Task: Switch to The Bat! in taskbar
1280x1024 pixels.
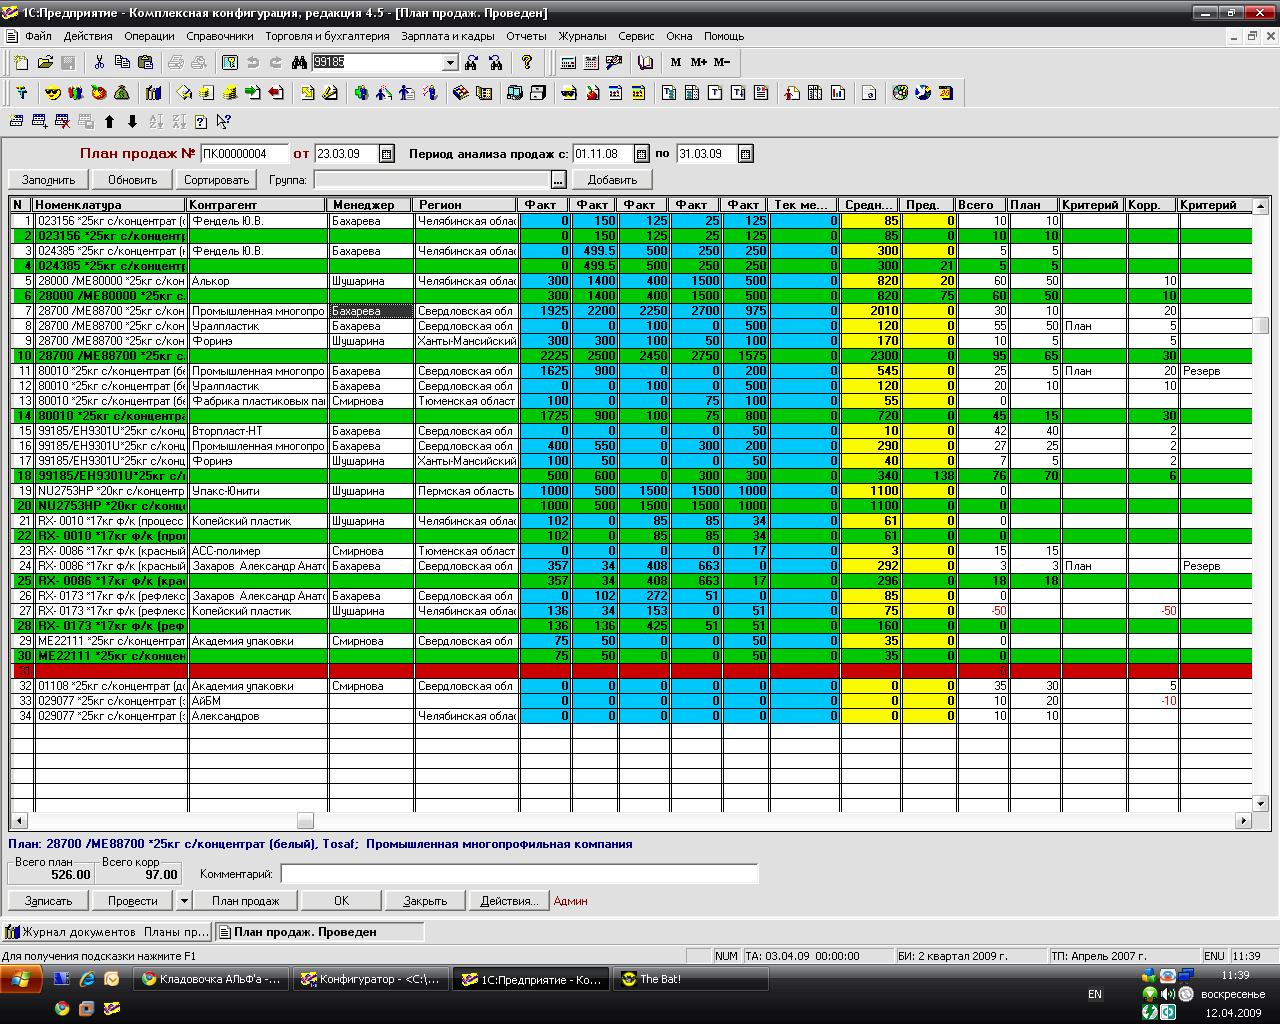Action: pyautogui.click(x=690, y=979)
